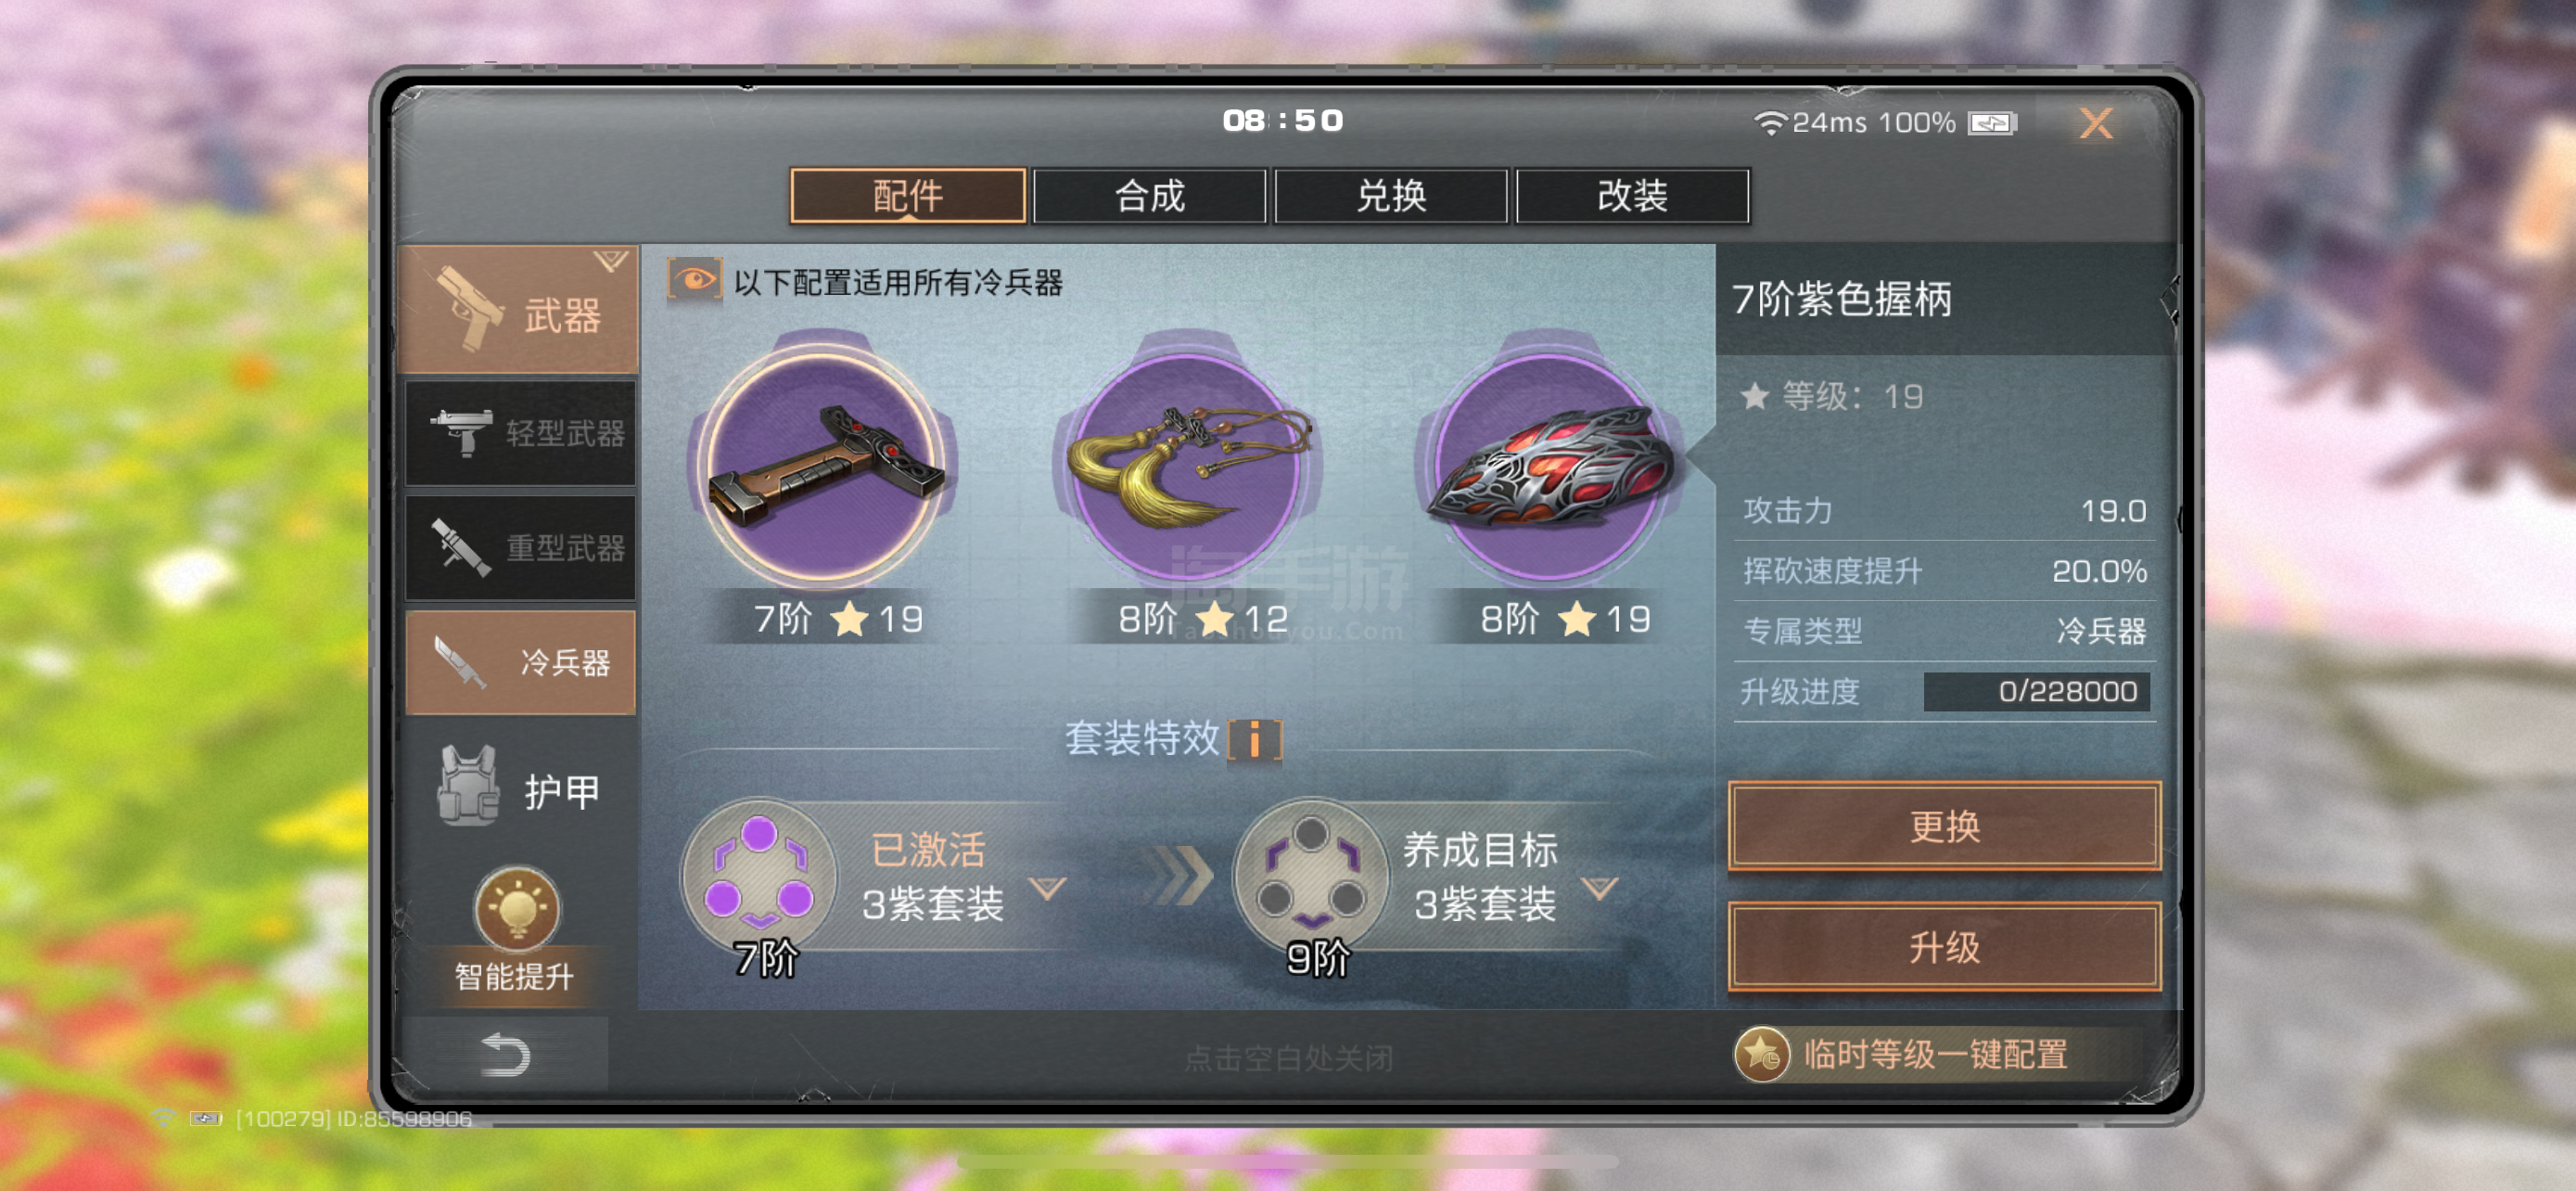Click the 升级 upgrade button
The height and width of the screenshot is (1191, 2576).
pos(1944,946)
